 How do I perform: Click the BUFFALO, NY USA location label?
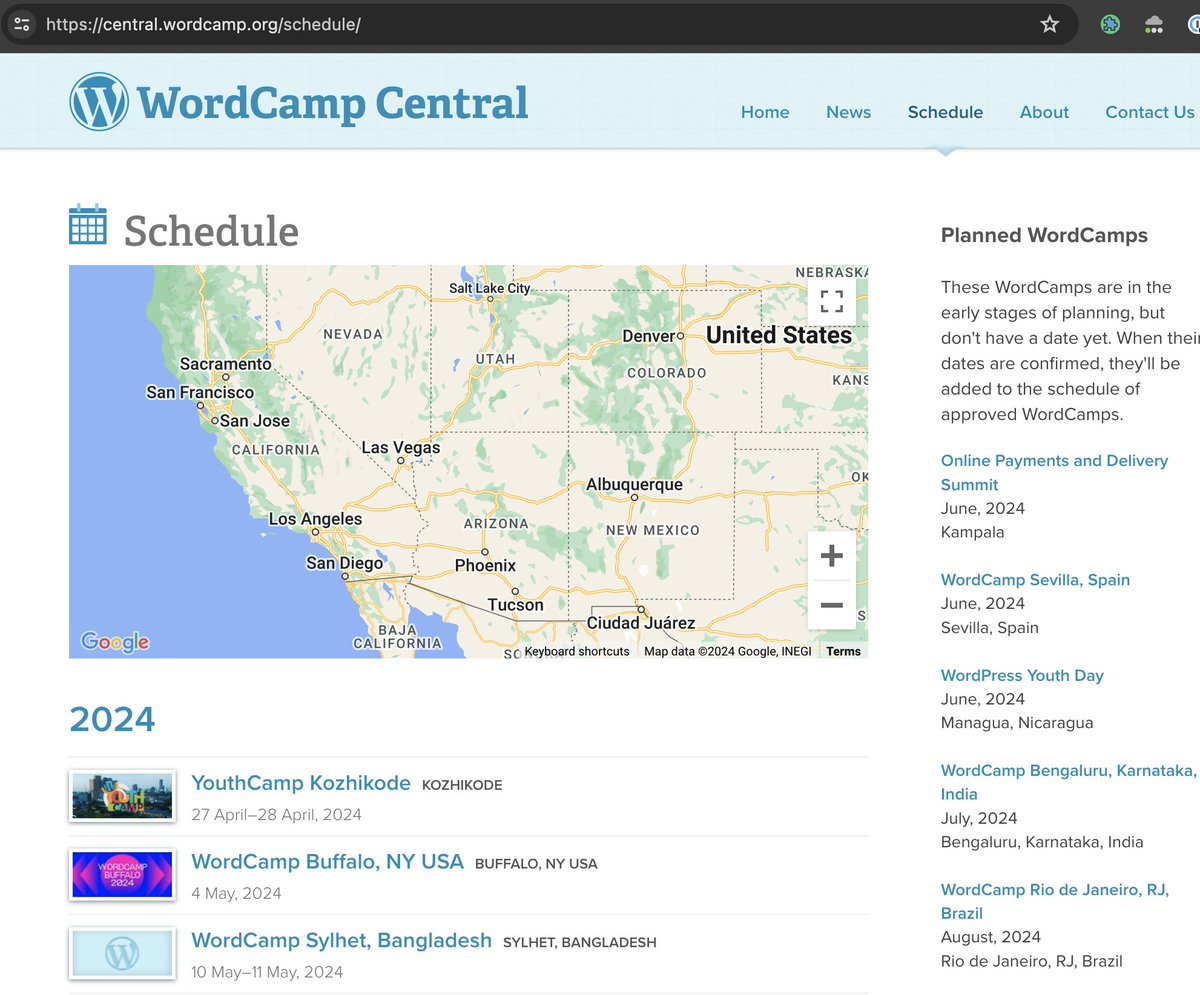point(536,864)
